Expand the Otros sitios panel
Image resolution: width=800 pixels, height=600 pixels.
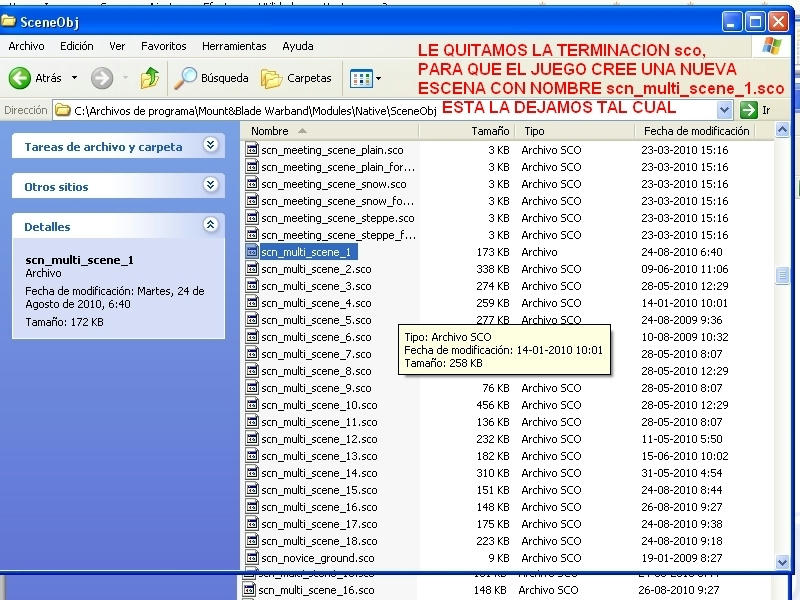point(210,185)
